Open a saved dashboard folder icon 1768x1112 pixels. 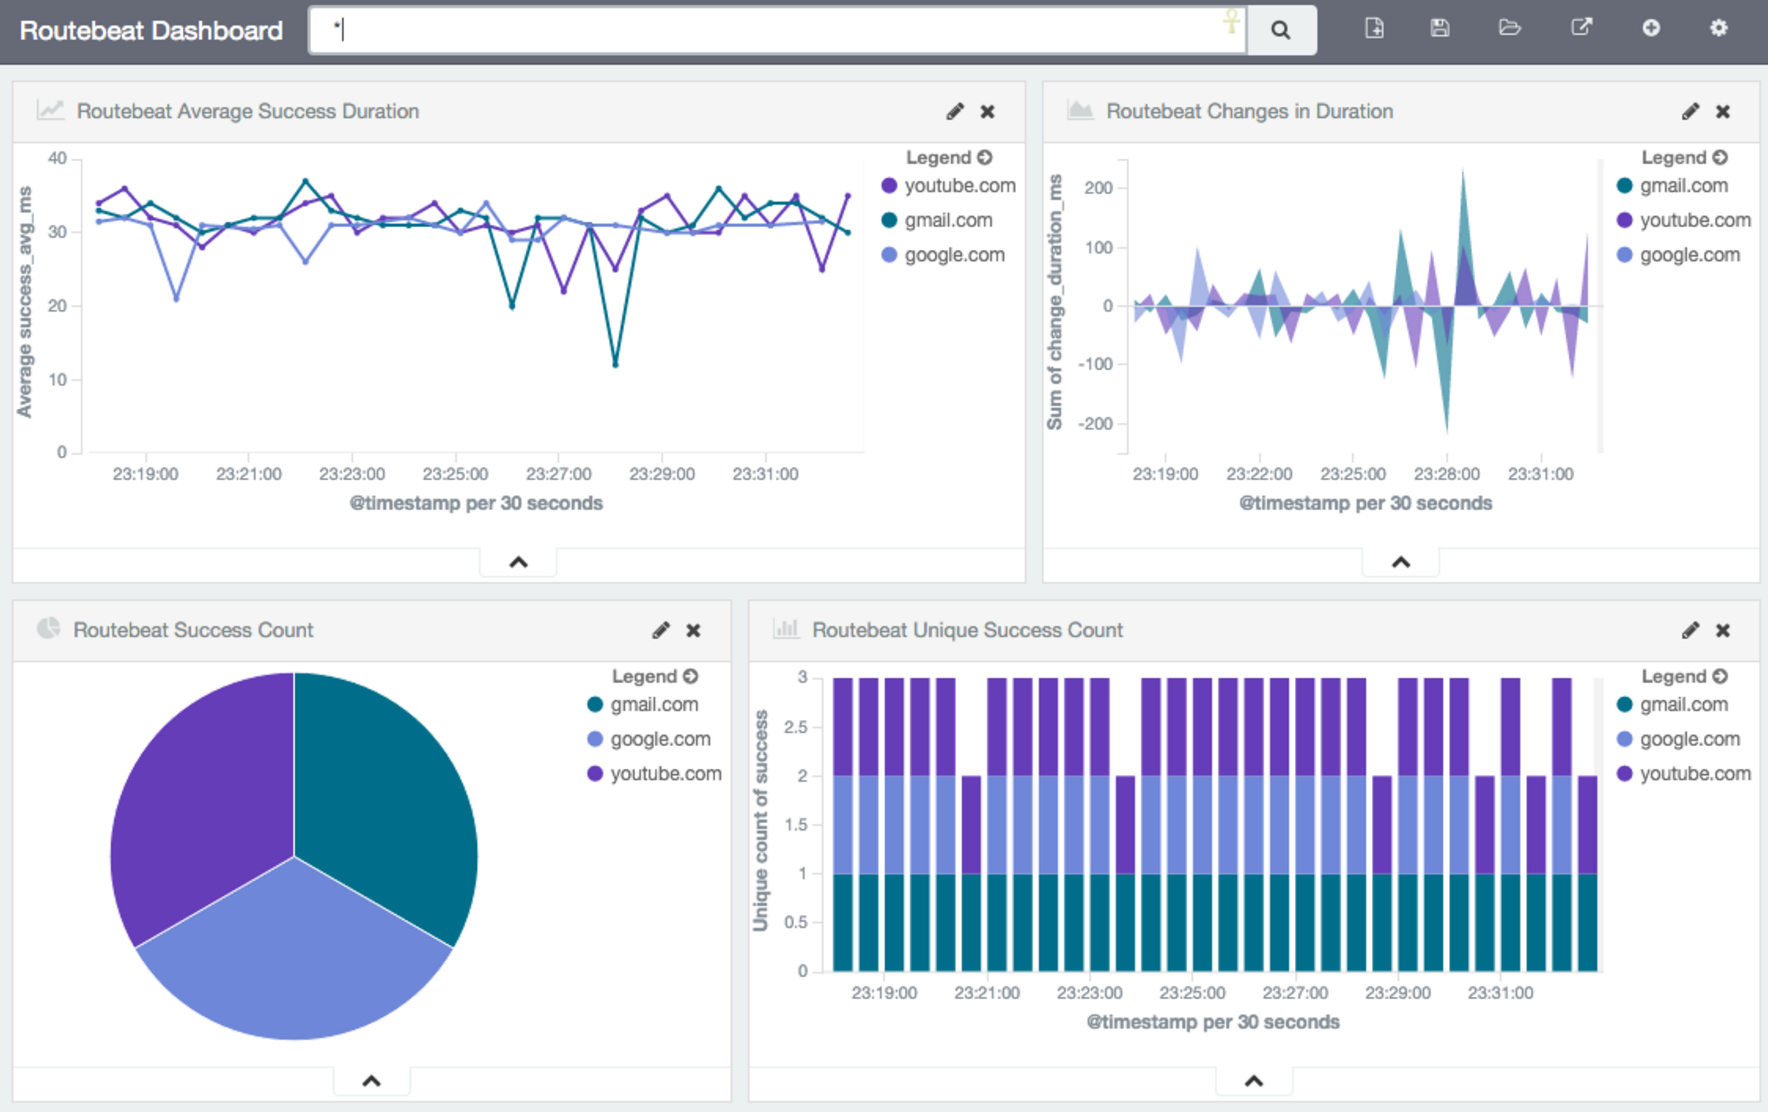[1510, 28]
